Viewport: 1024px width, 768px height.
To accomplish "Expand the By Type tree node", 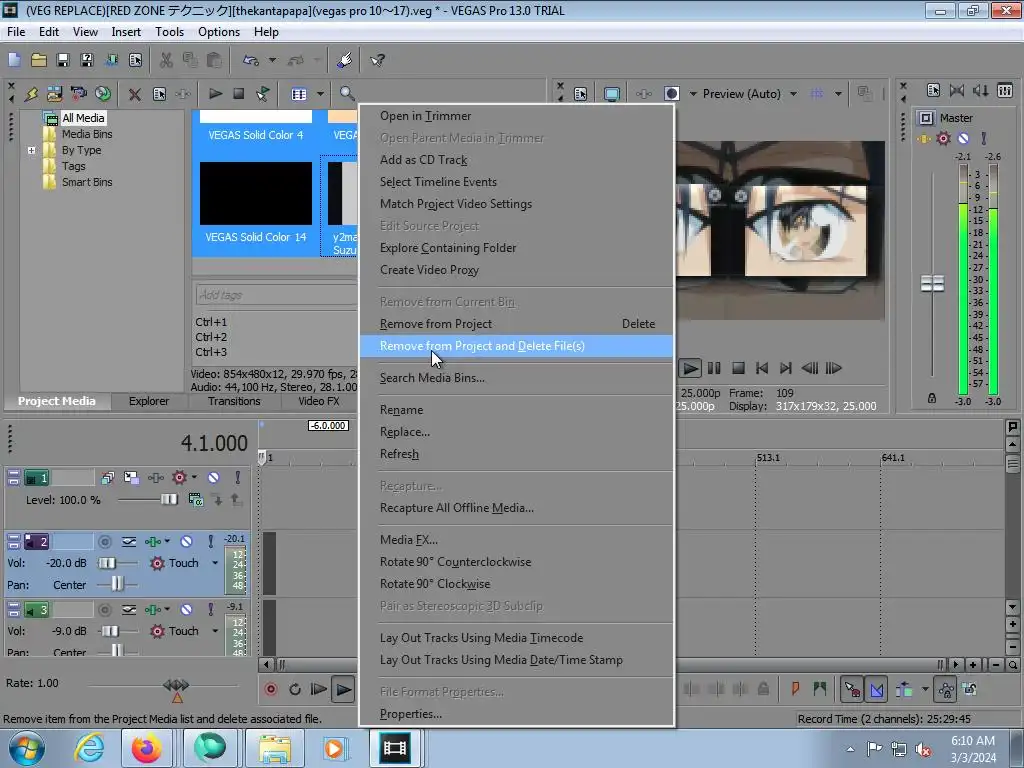I will [x=31, y=150].
